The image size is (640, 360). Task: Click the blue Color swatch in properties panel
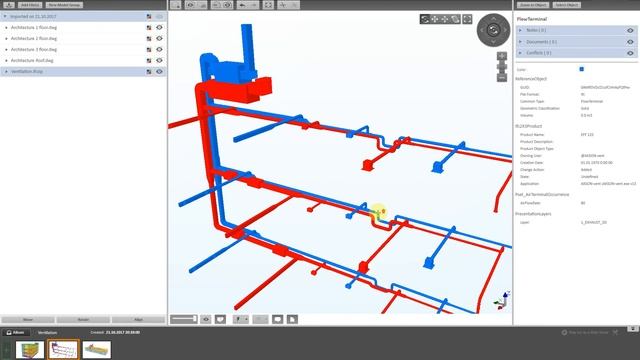coord(582,69)
